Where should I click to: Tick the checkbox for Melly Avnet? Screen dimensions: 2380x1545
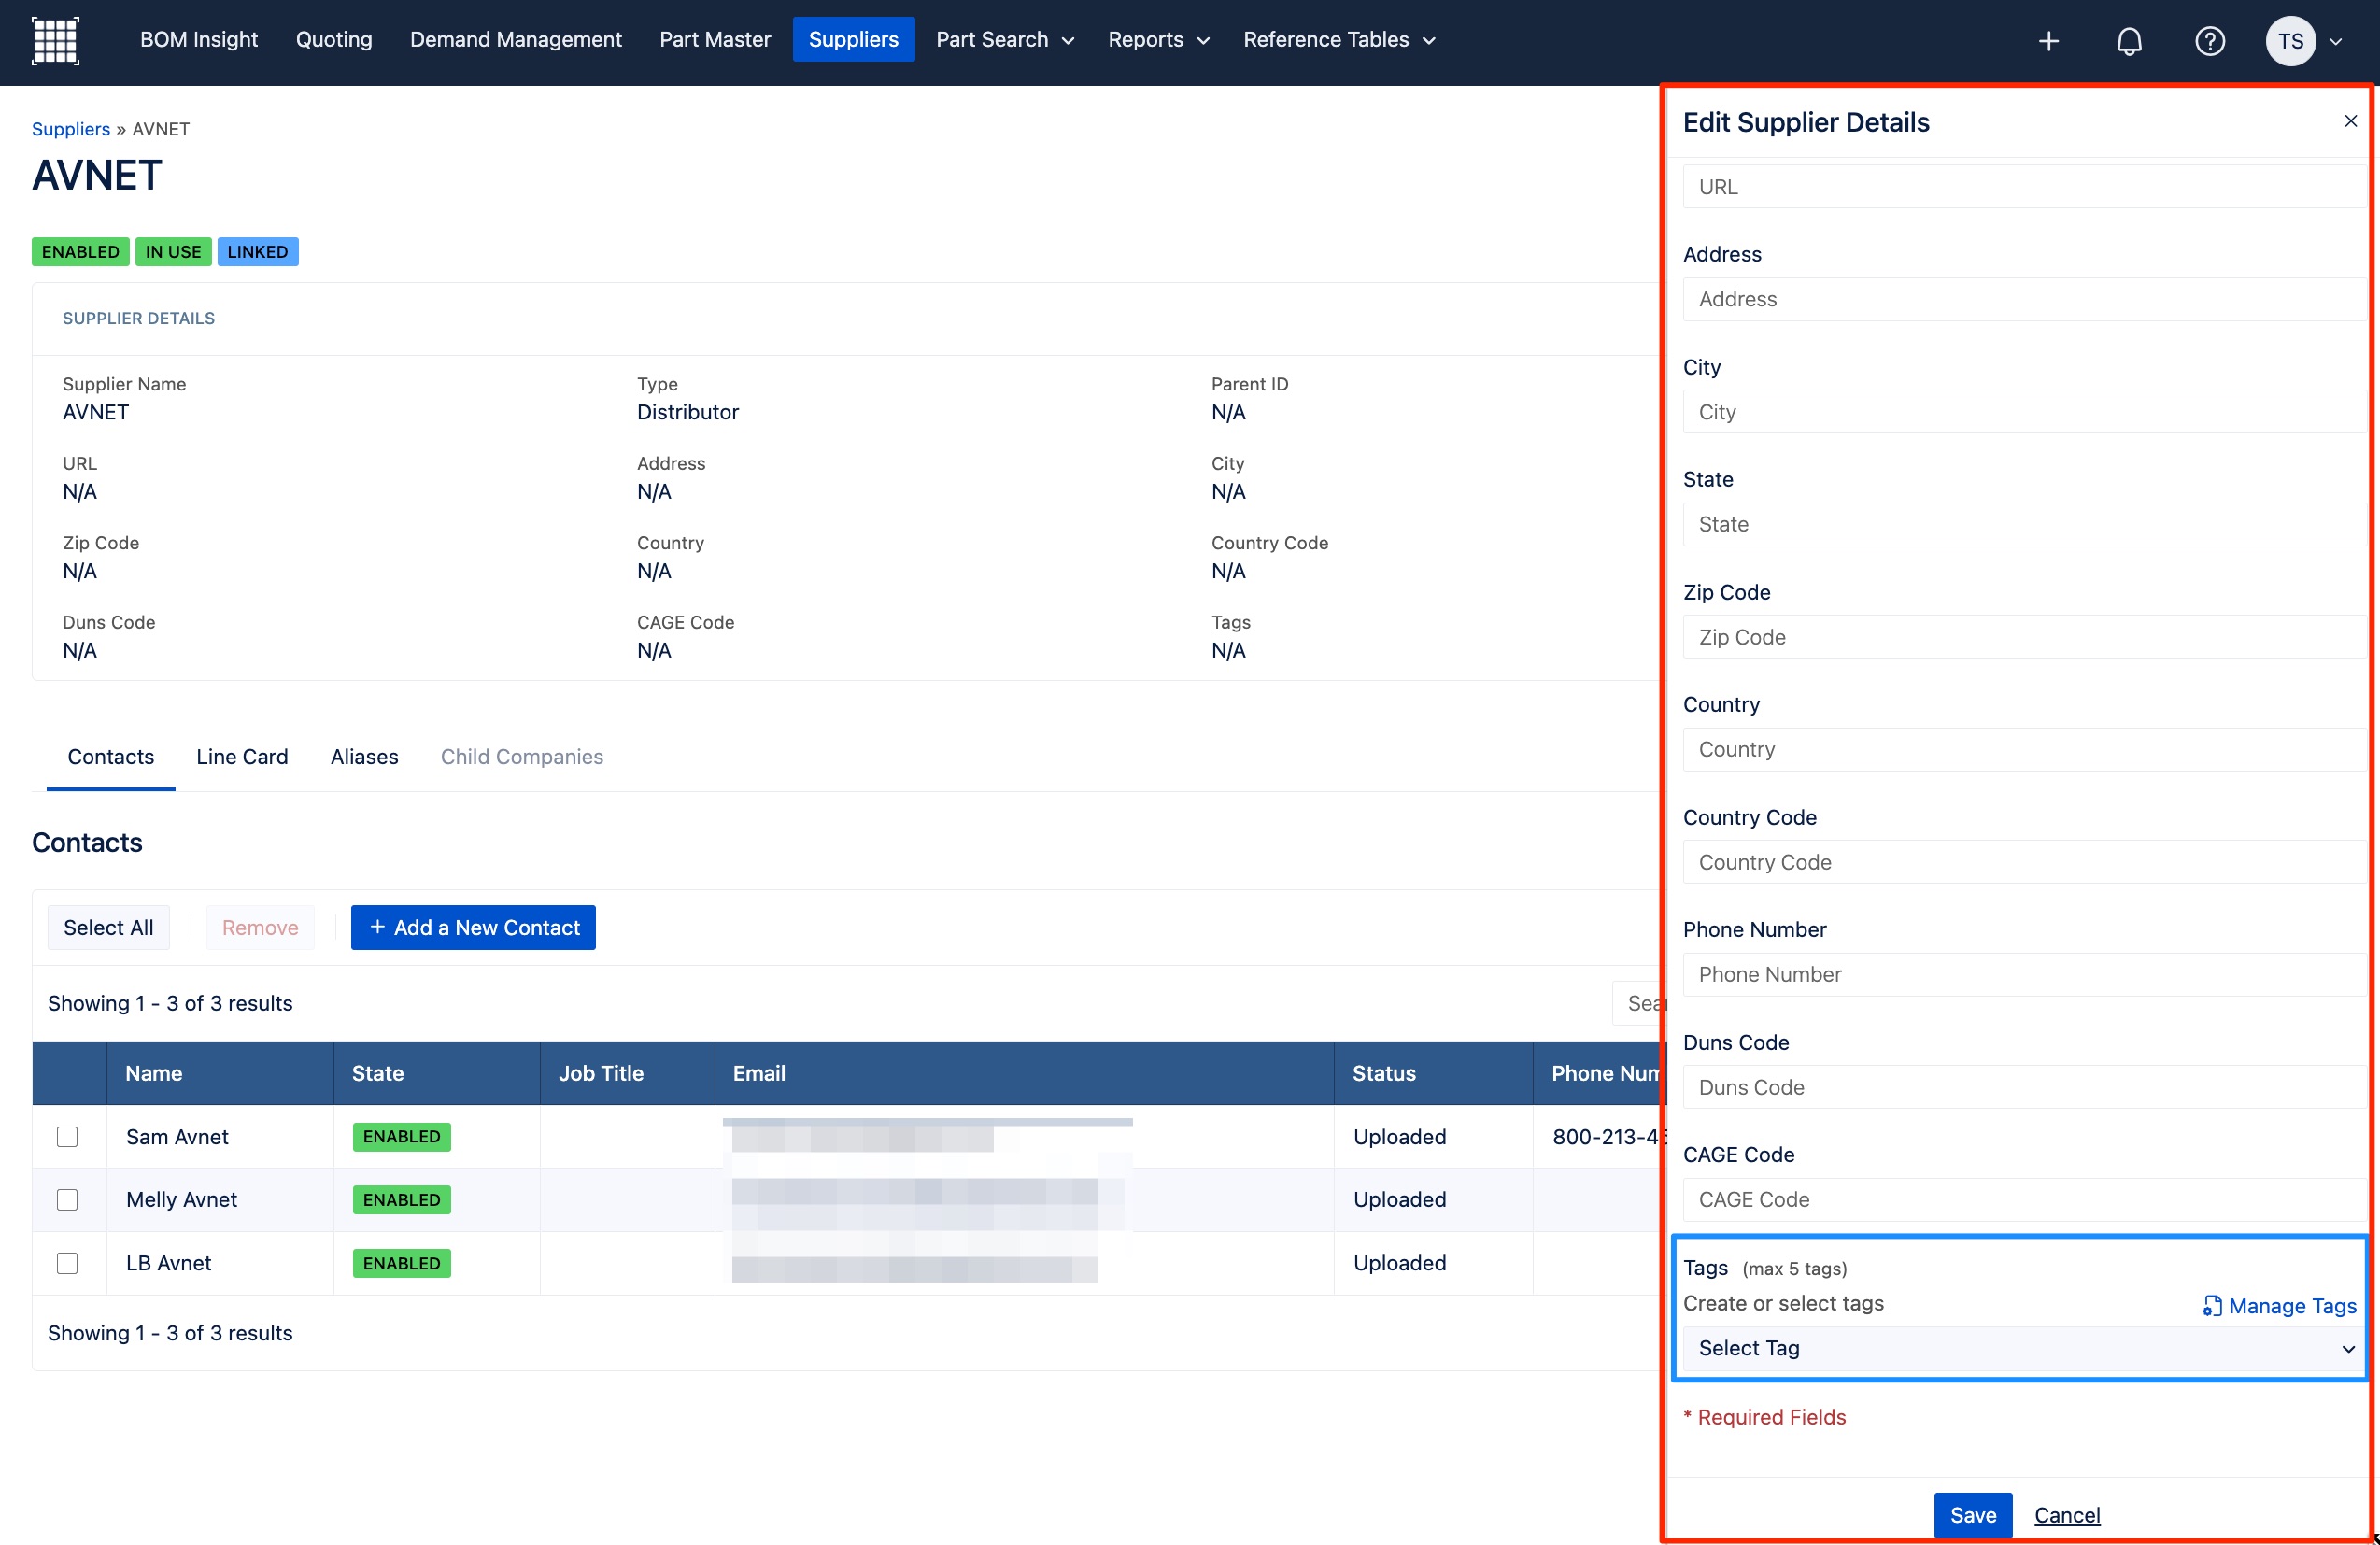[x=67, y=1199]
